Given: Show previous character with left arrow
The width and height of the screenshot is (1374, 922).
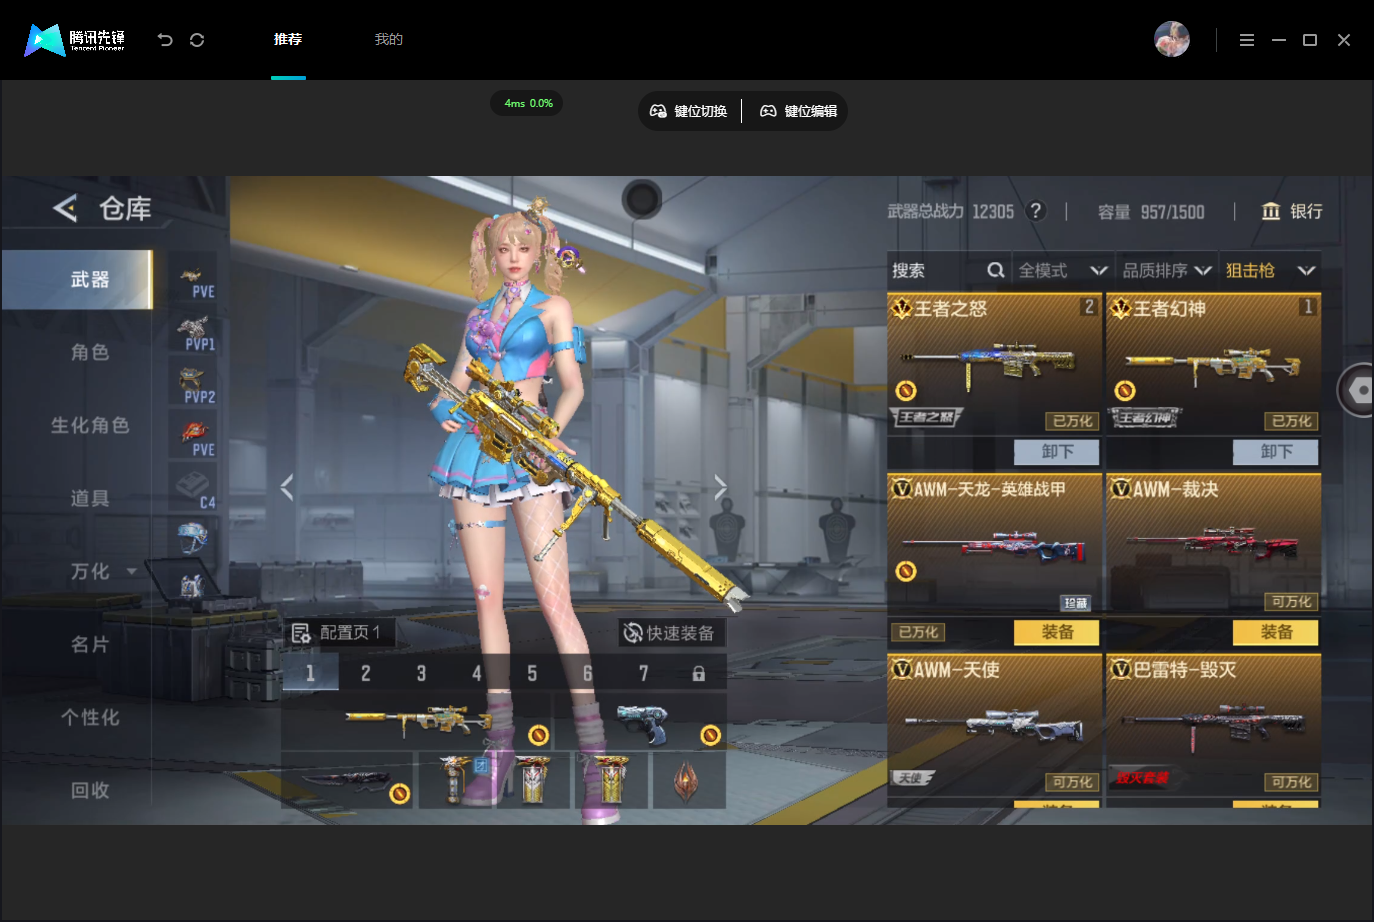Looking at the screenshot, I should [287, 487].
